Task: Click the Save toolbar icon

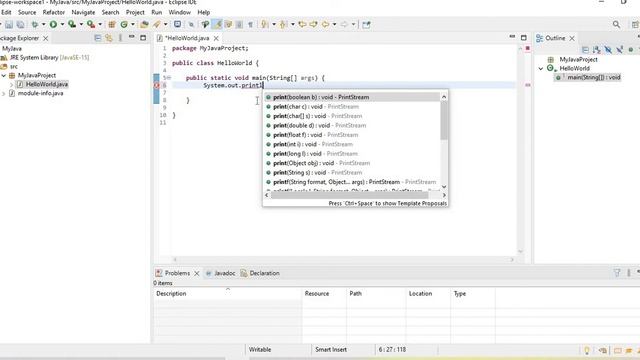Action: [9, 24]
